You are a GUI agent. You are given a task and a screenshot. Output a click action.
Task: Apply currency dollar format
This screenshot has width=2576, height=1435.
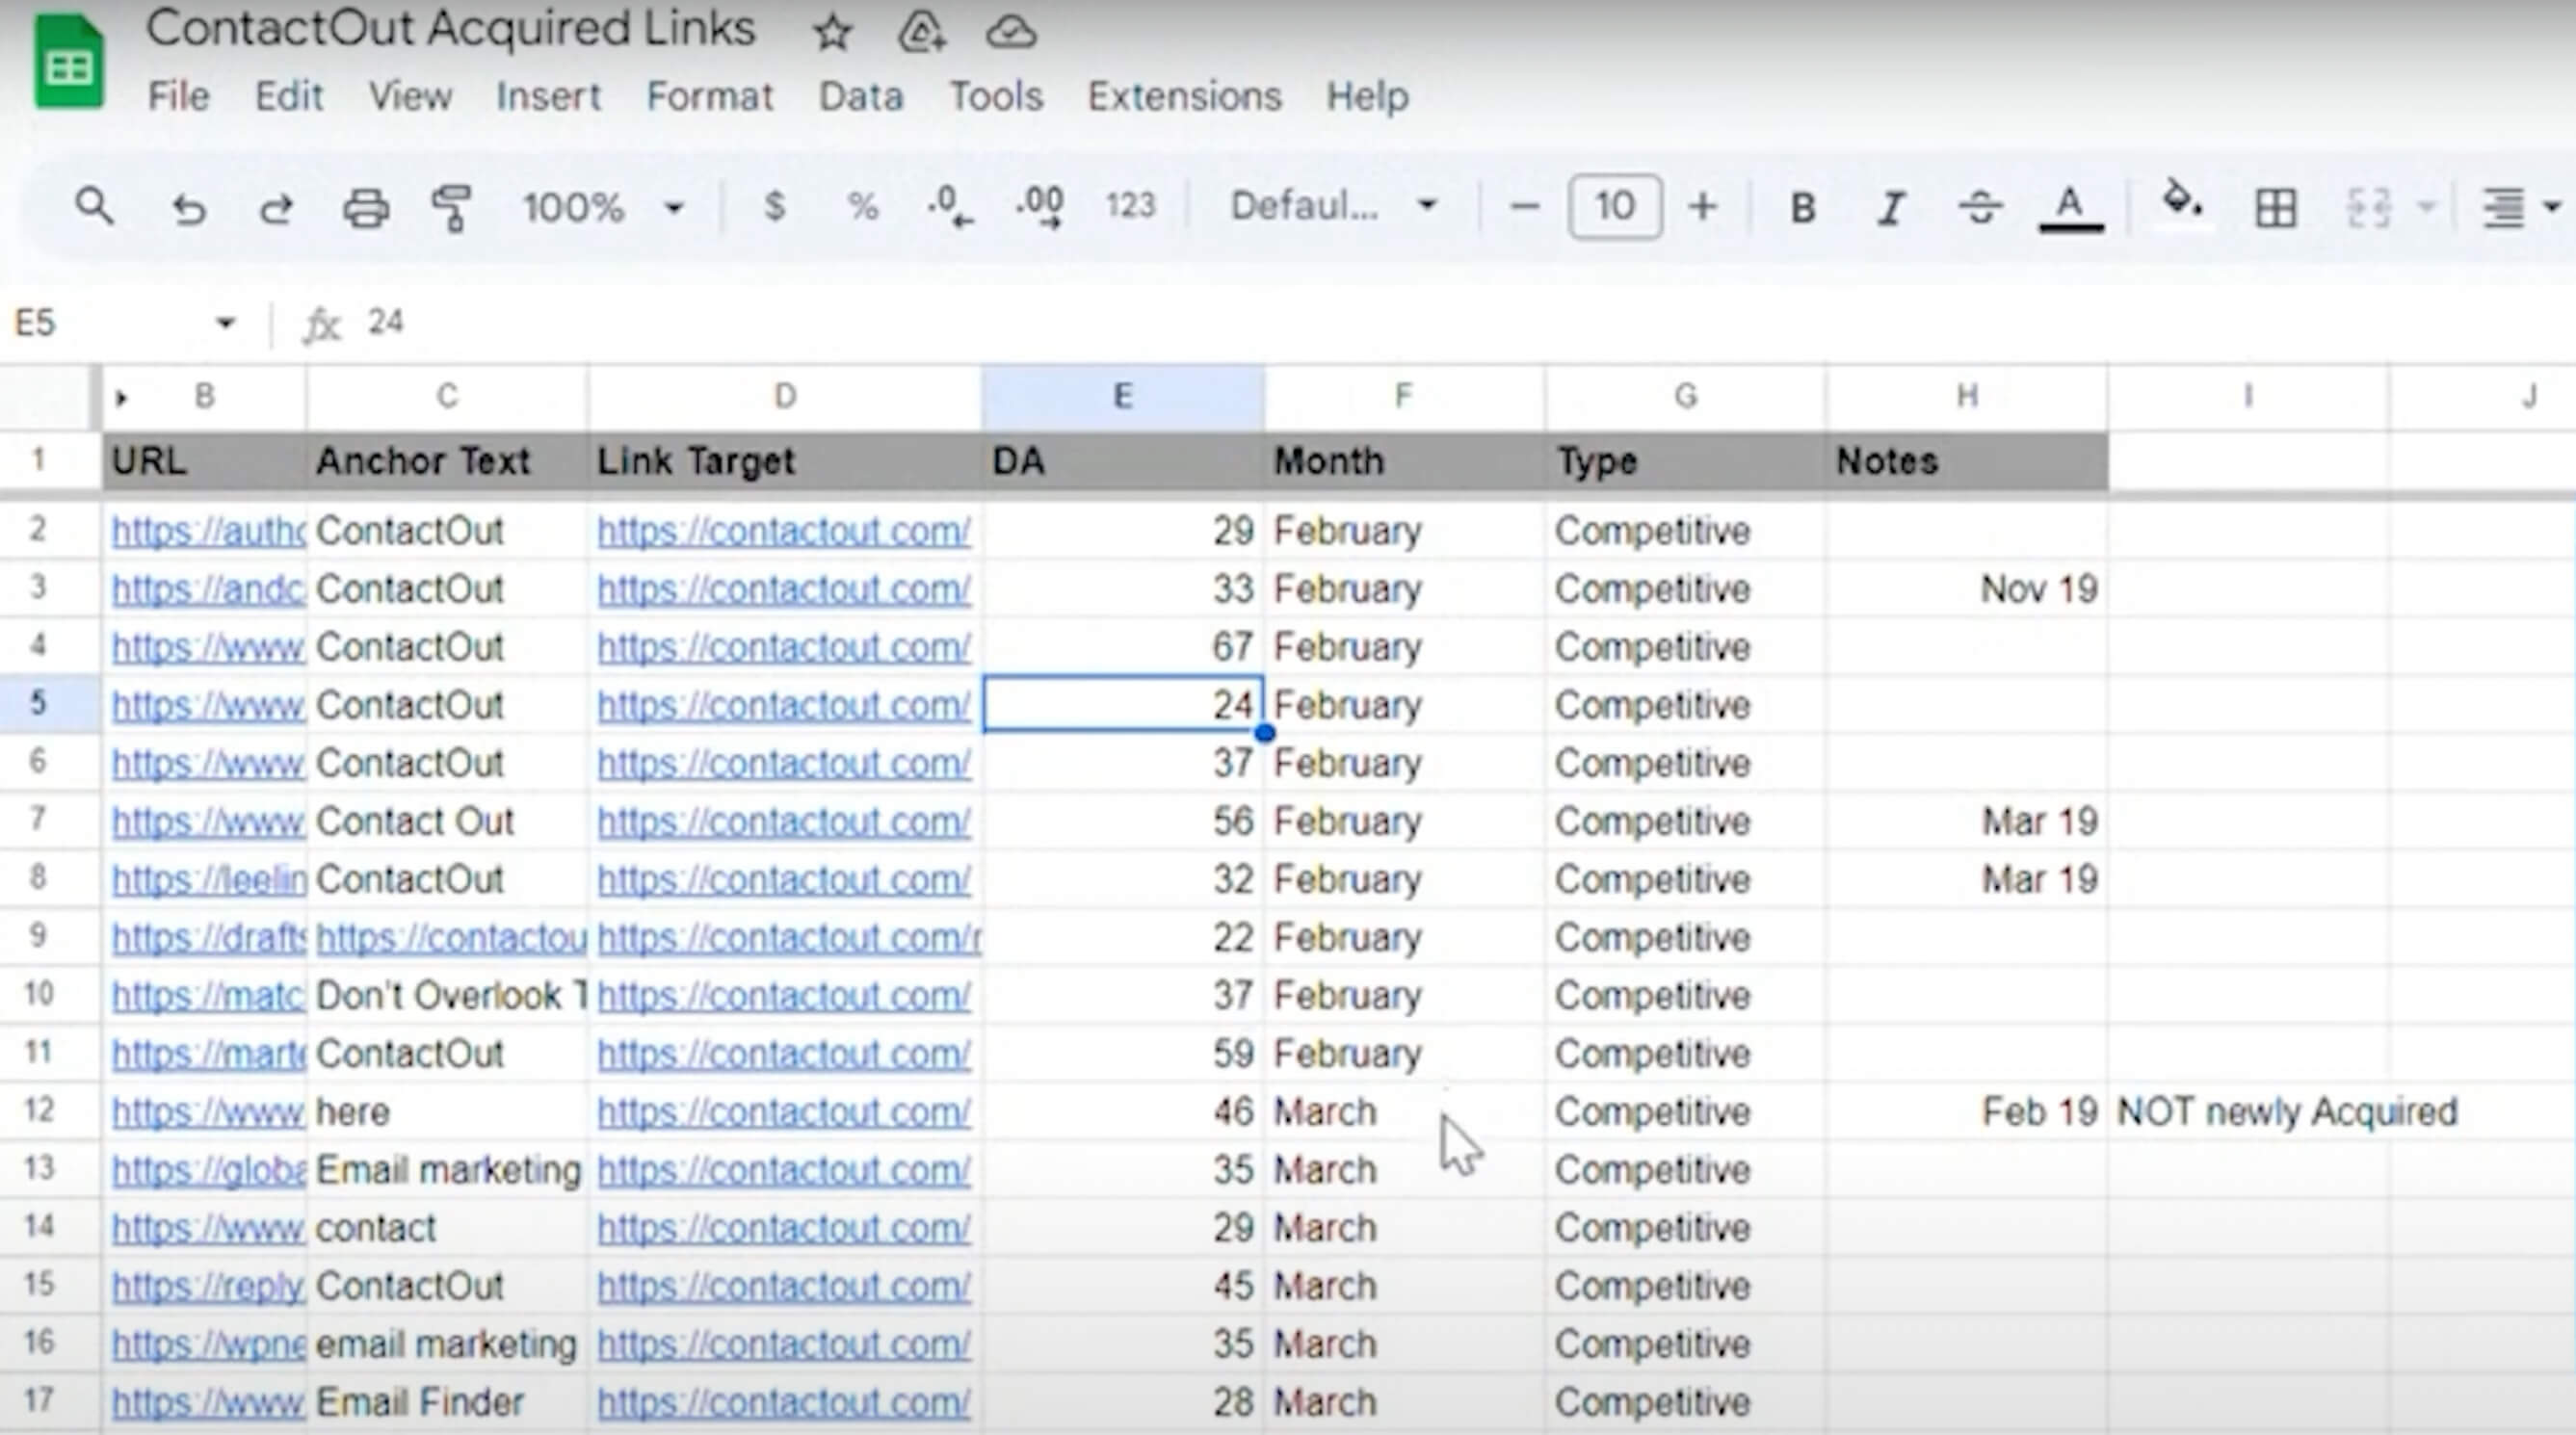[x=774, y=207]
